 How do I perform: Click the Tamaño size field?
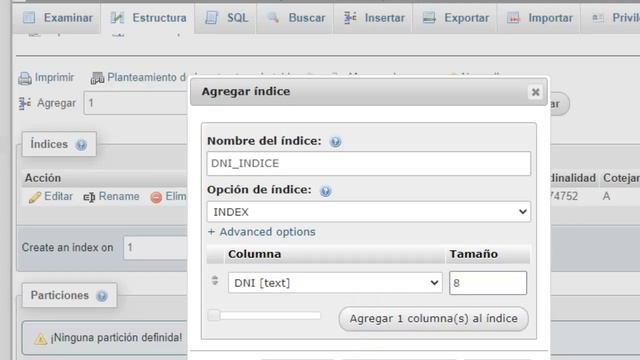coord(488,283)
